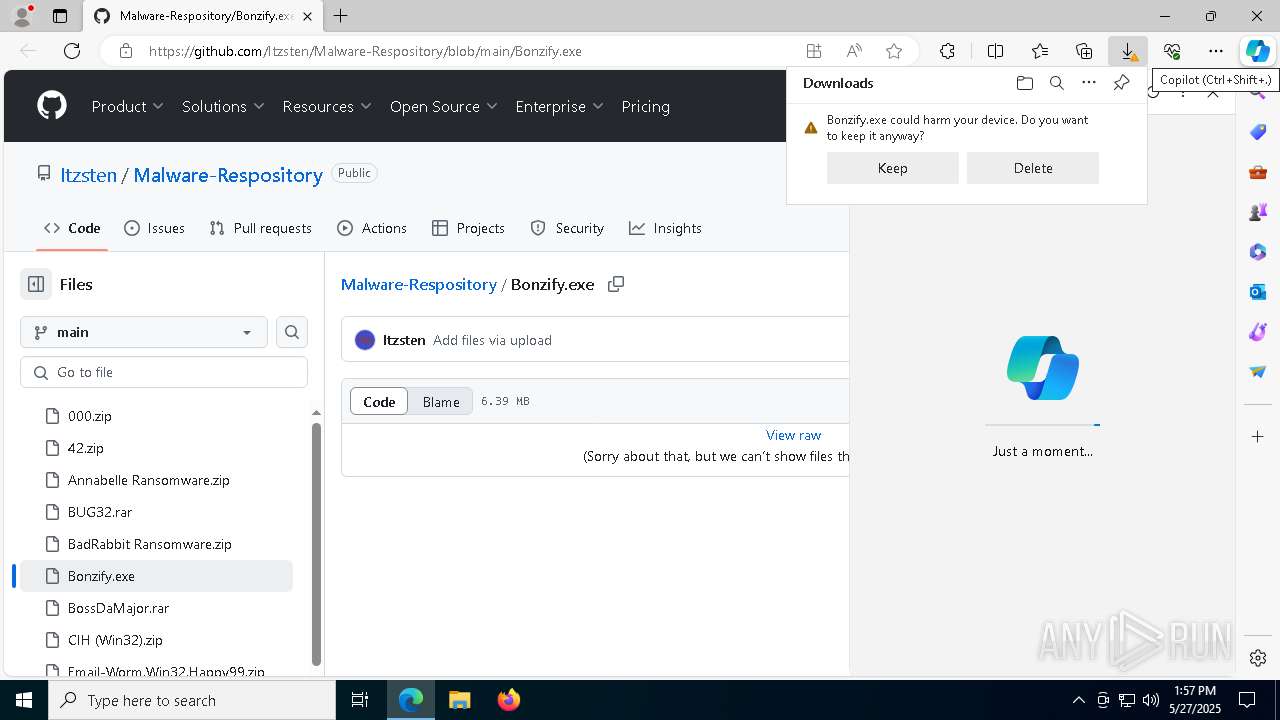1280x720 pixels.
Task: Open the Security tab
Action: pyautogui.click(x=567, y=228)
